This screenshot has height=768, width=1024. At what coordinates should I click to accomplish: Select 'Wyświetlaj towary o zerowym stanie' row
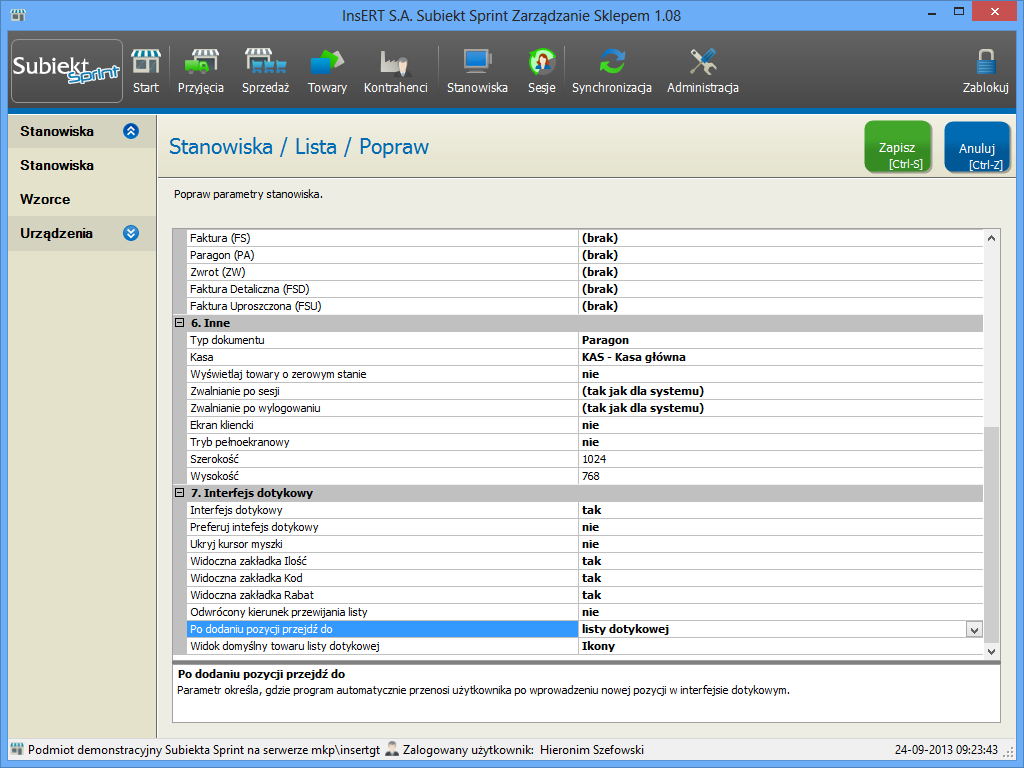click(584, 374)
